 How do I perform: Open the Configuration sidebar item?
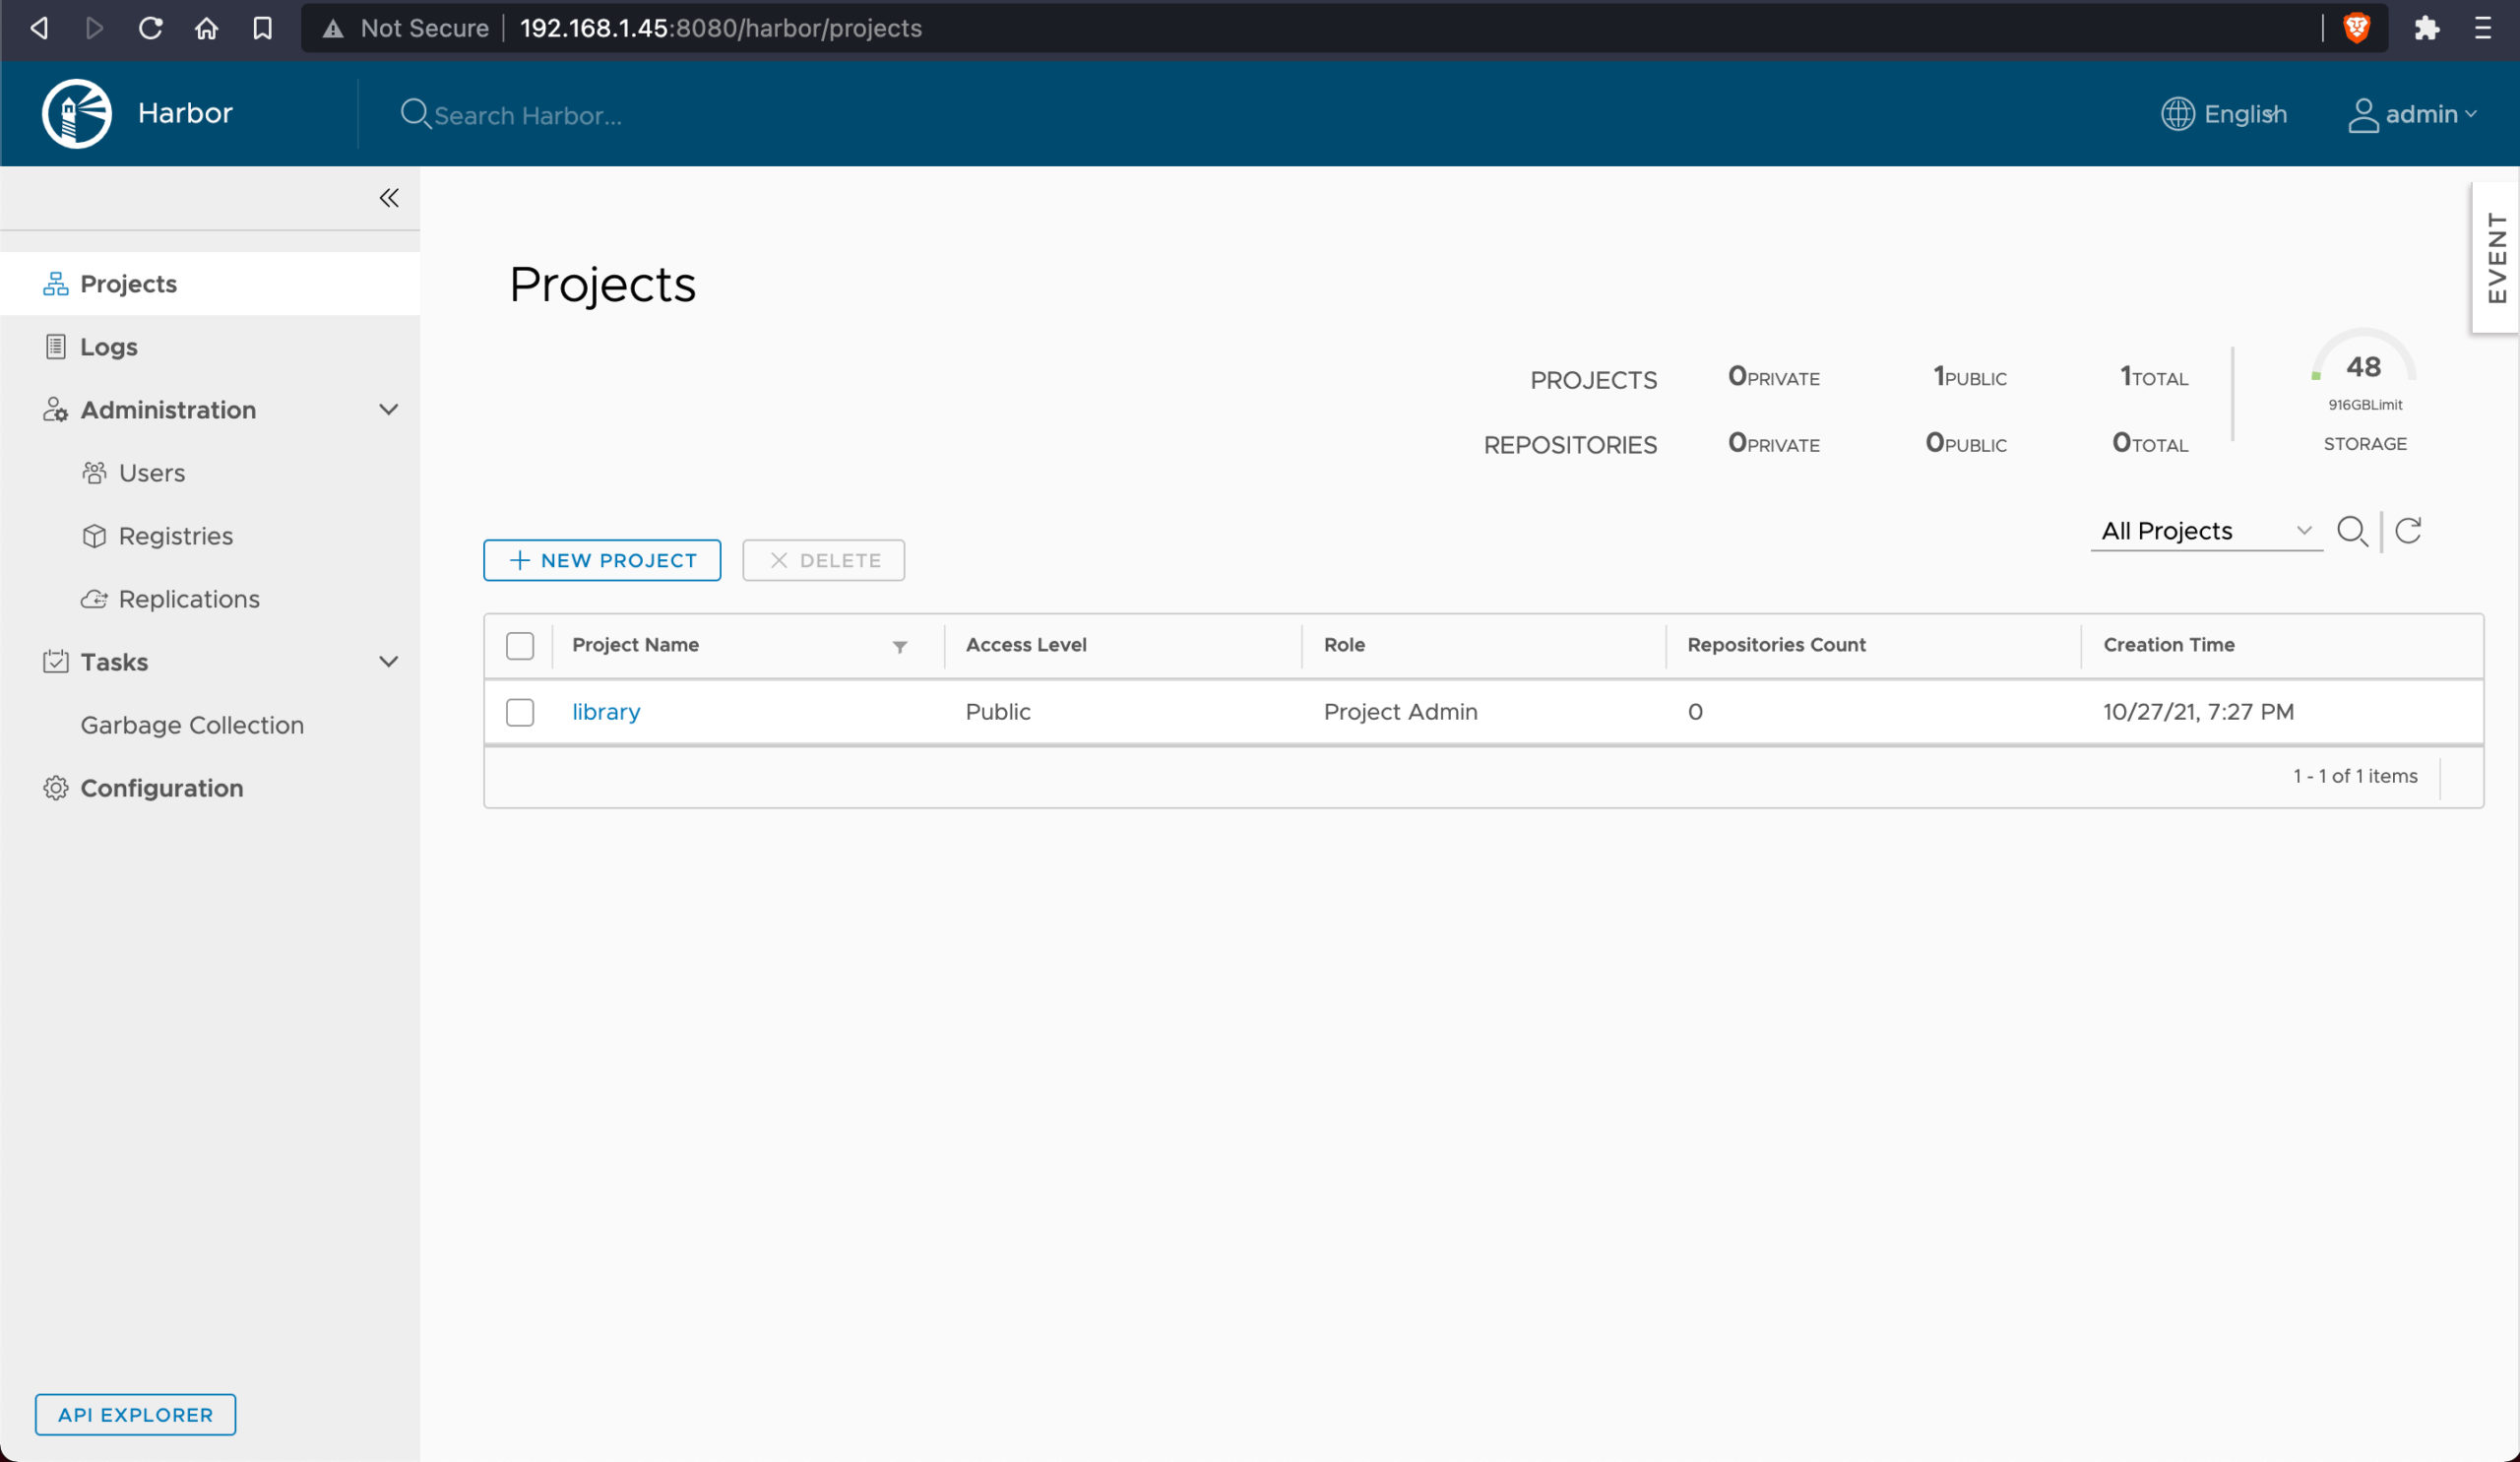tap(210, 788)
